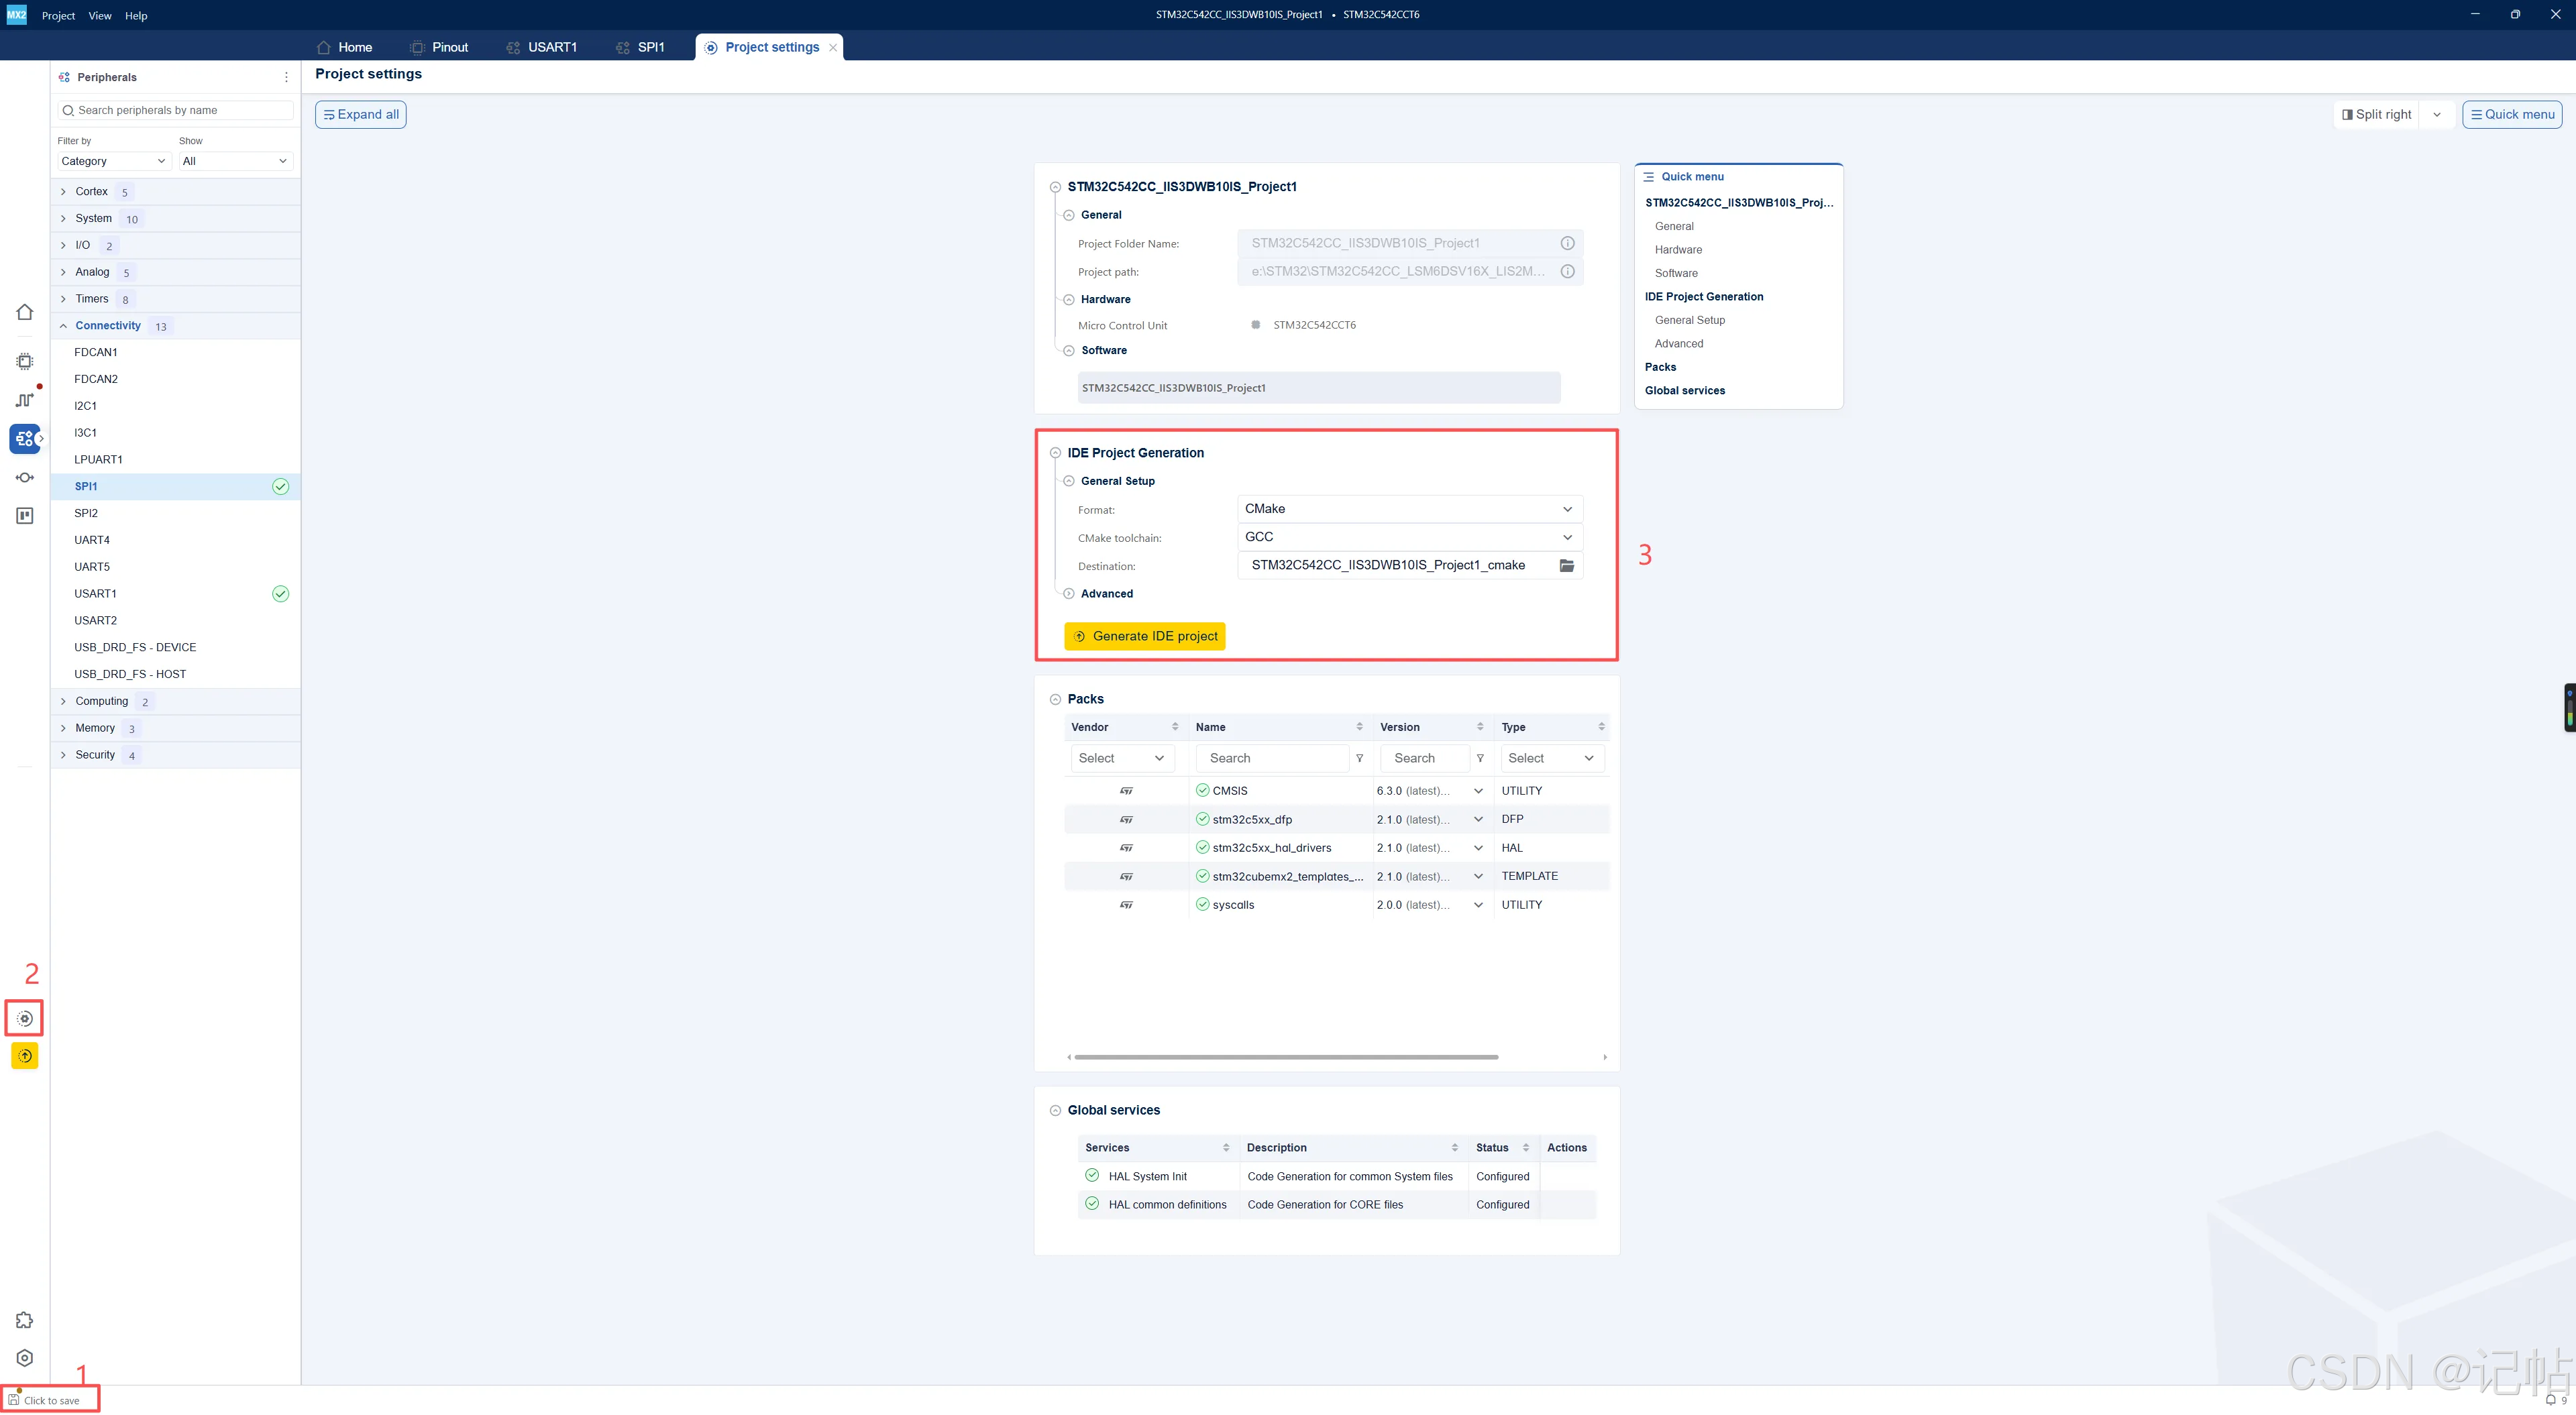
Task: Click the Quick menu button
Action: [2512, 115]
